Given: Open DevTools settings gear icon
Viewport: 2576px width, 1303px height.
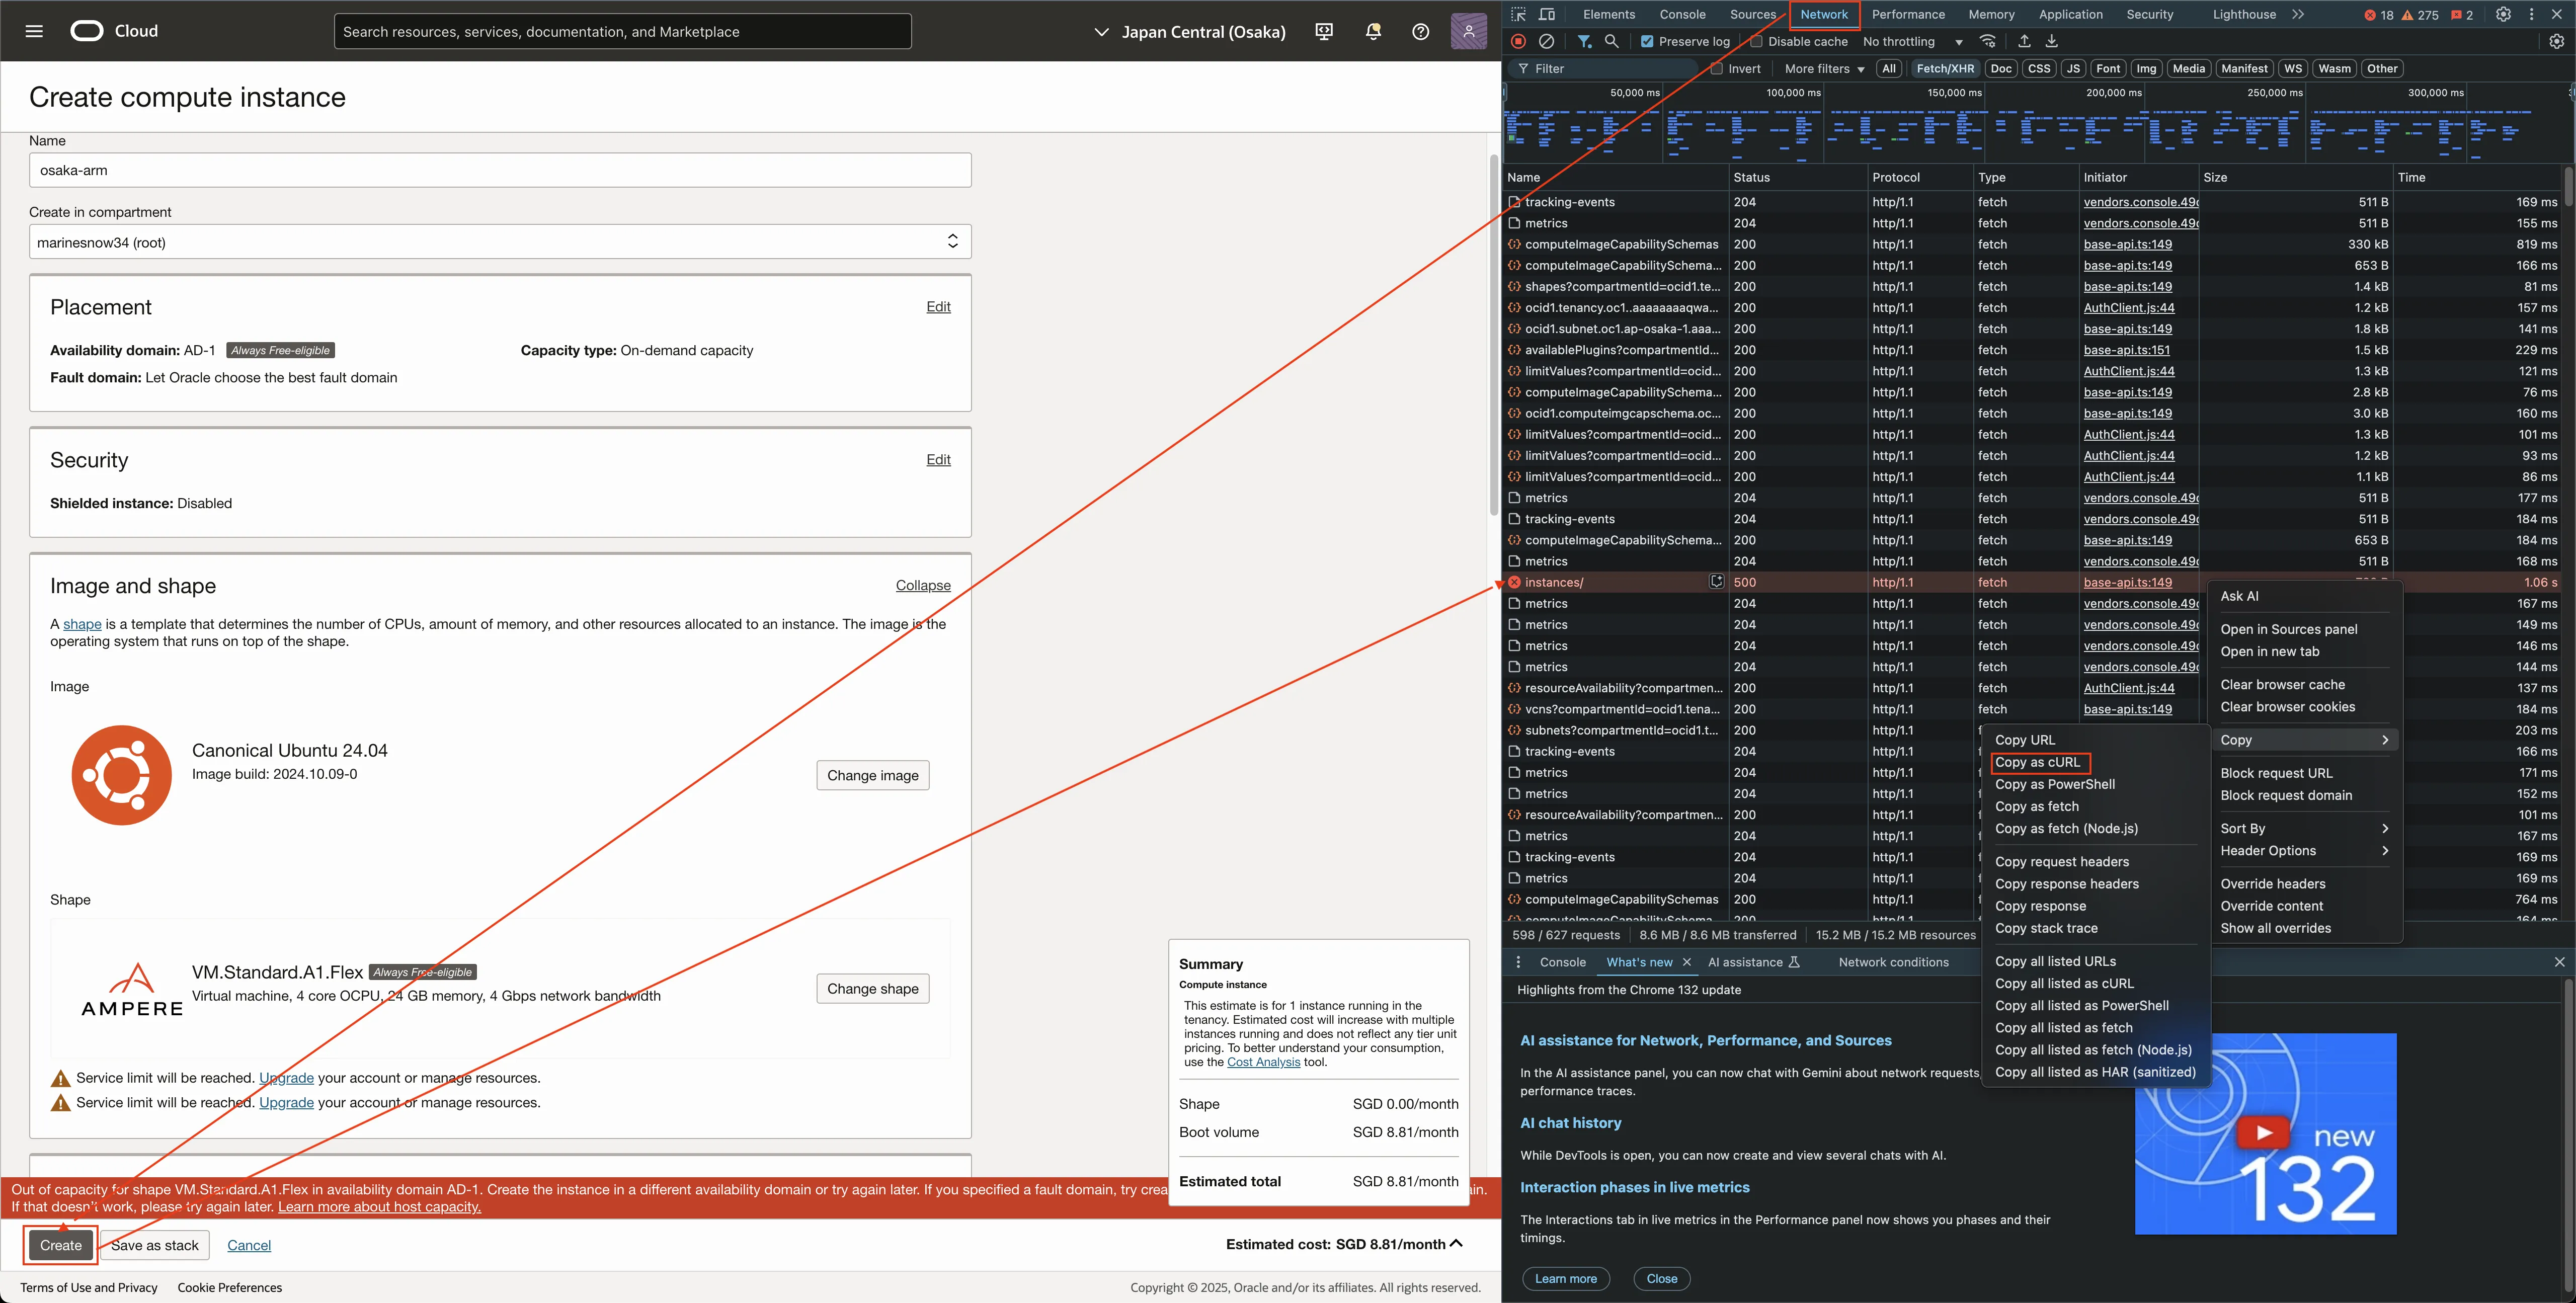Looking at the screenshot, I should pos(2503,14).
